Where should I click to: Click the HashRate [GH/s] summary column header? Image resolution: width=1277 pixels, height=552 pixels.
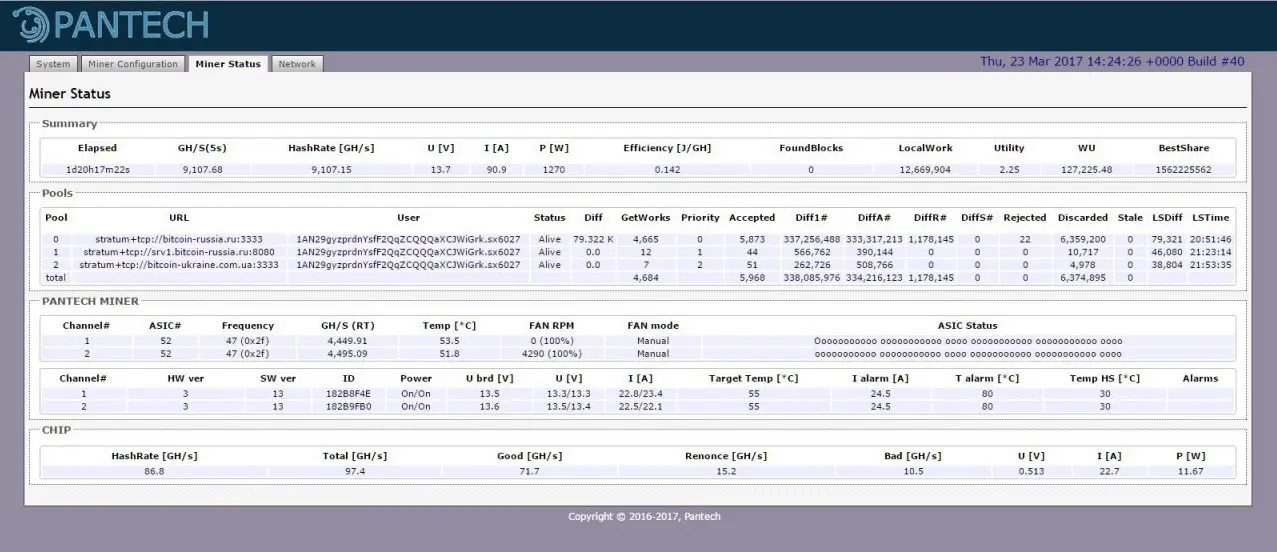pyautogui.click(x=330, y=148)
